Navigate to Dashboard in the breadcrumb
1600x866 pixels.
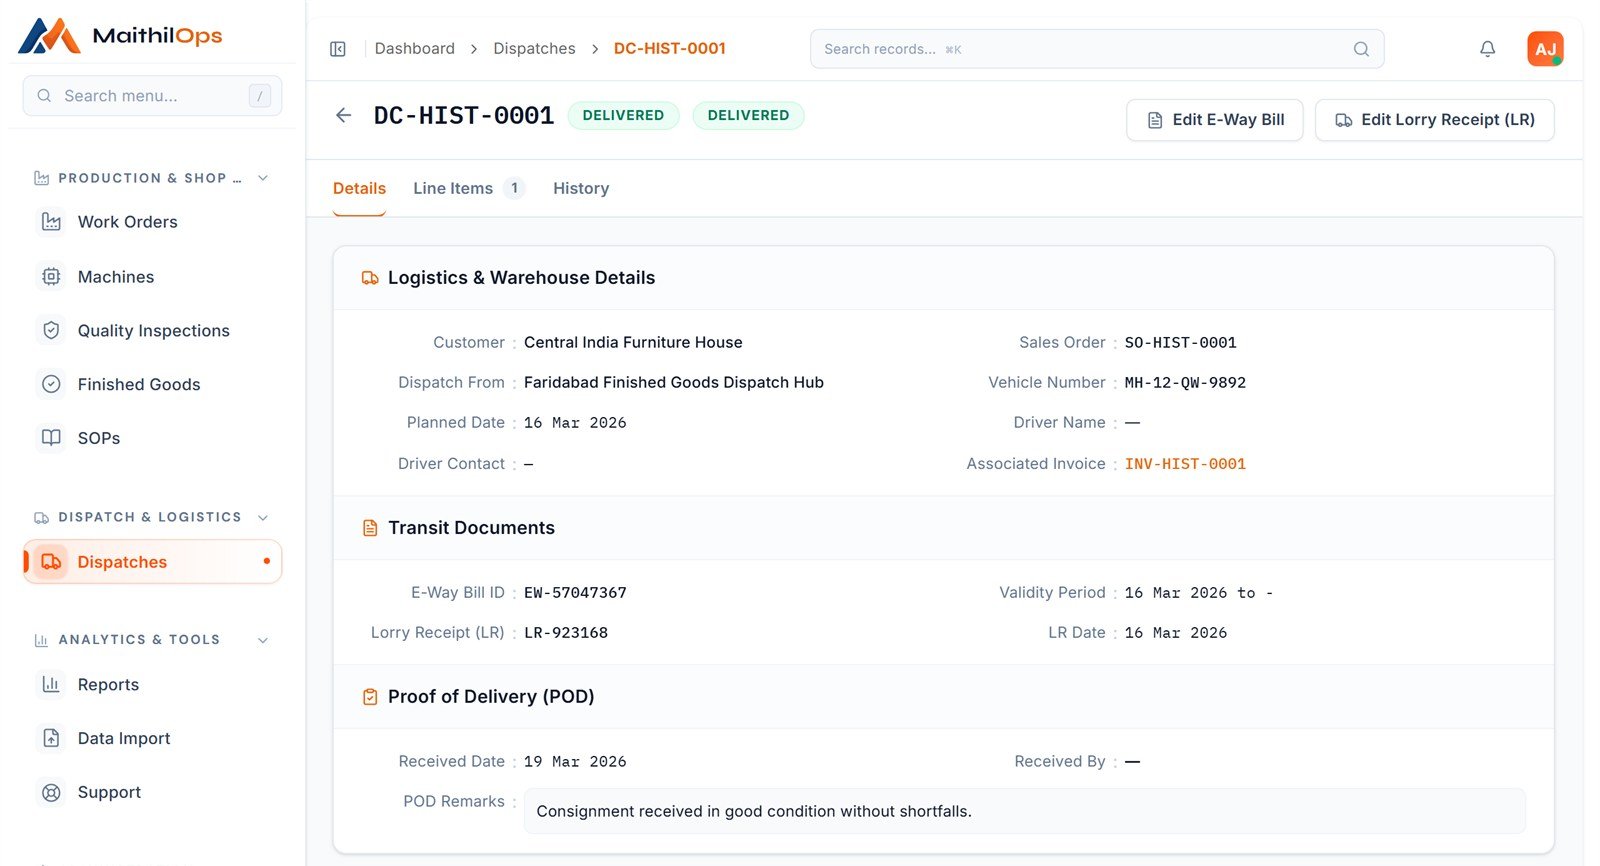(414, 49)
